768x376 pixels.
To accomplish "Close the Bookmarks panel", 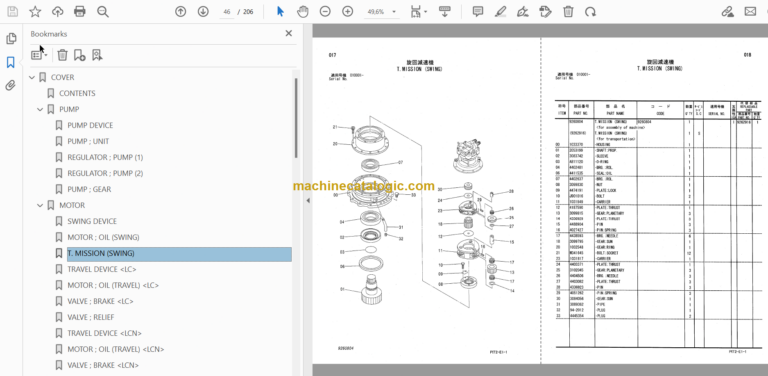I will pos(288,33).
